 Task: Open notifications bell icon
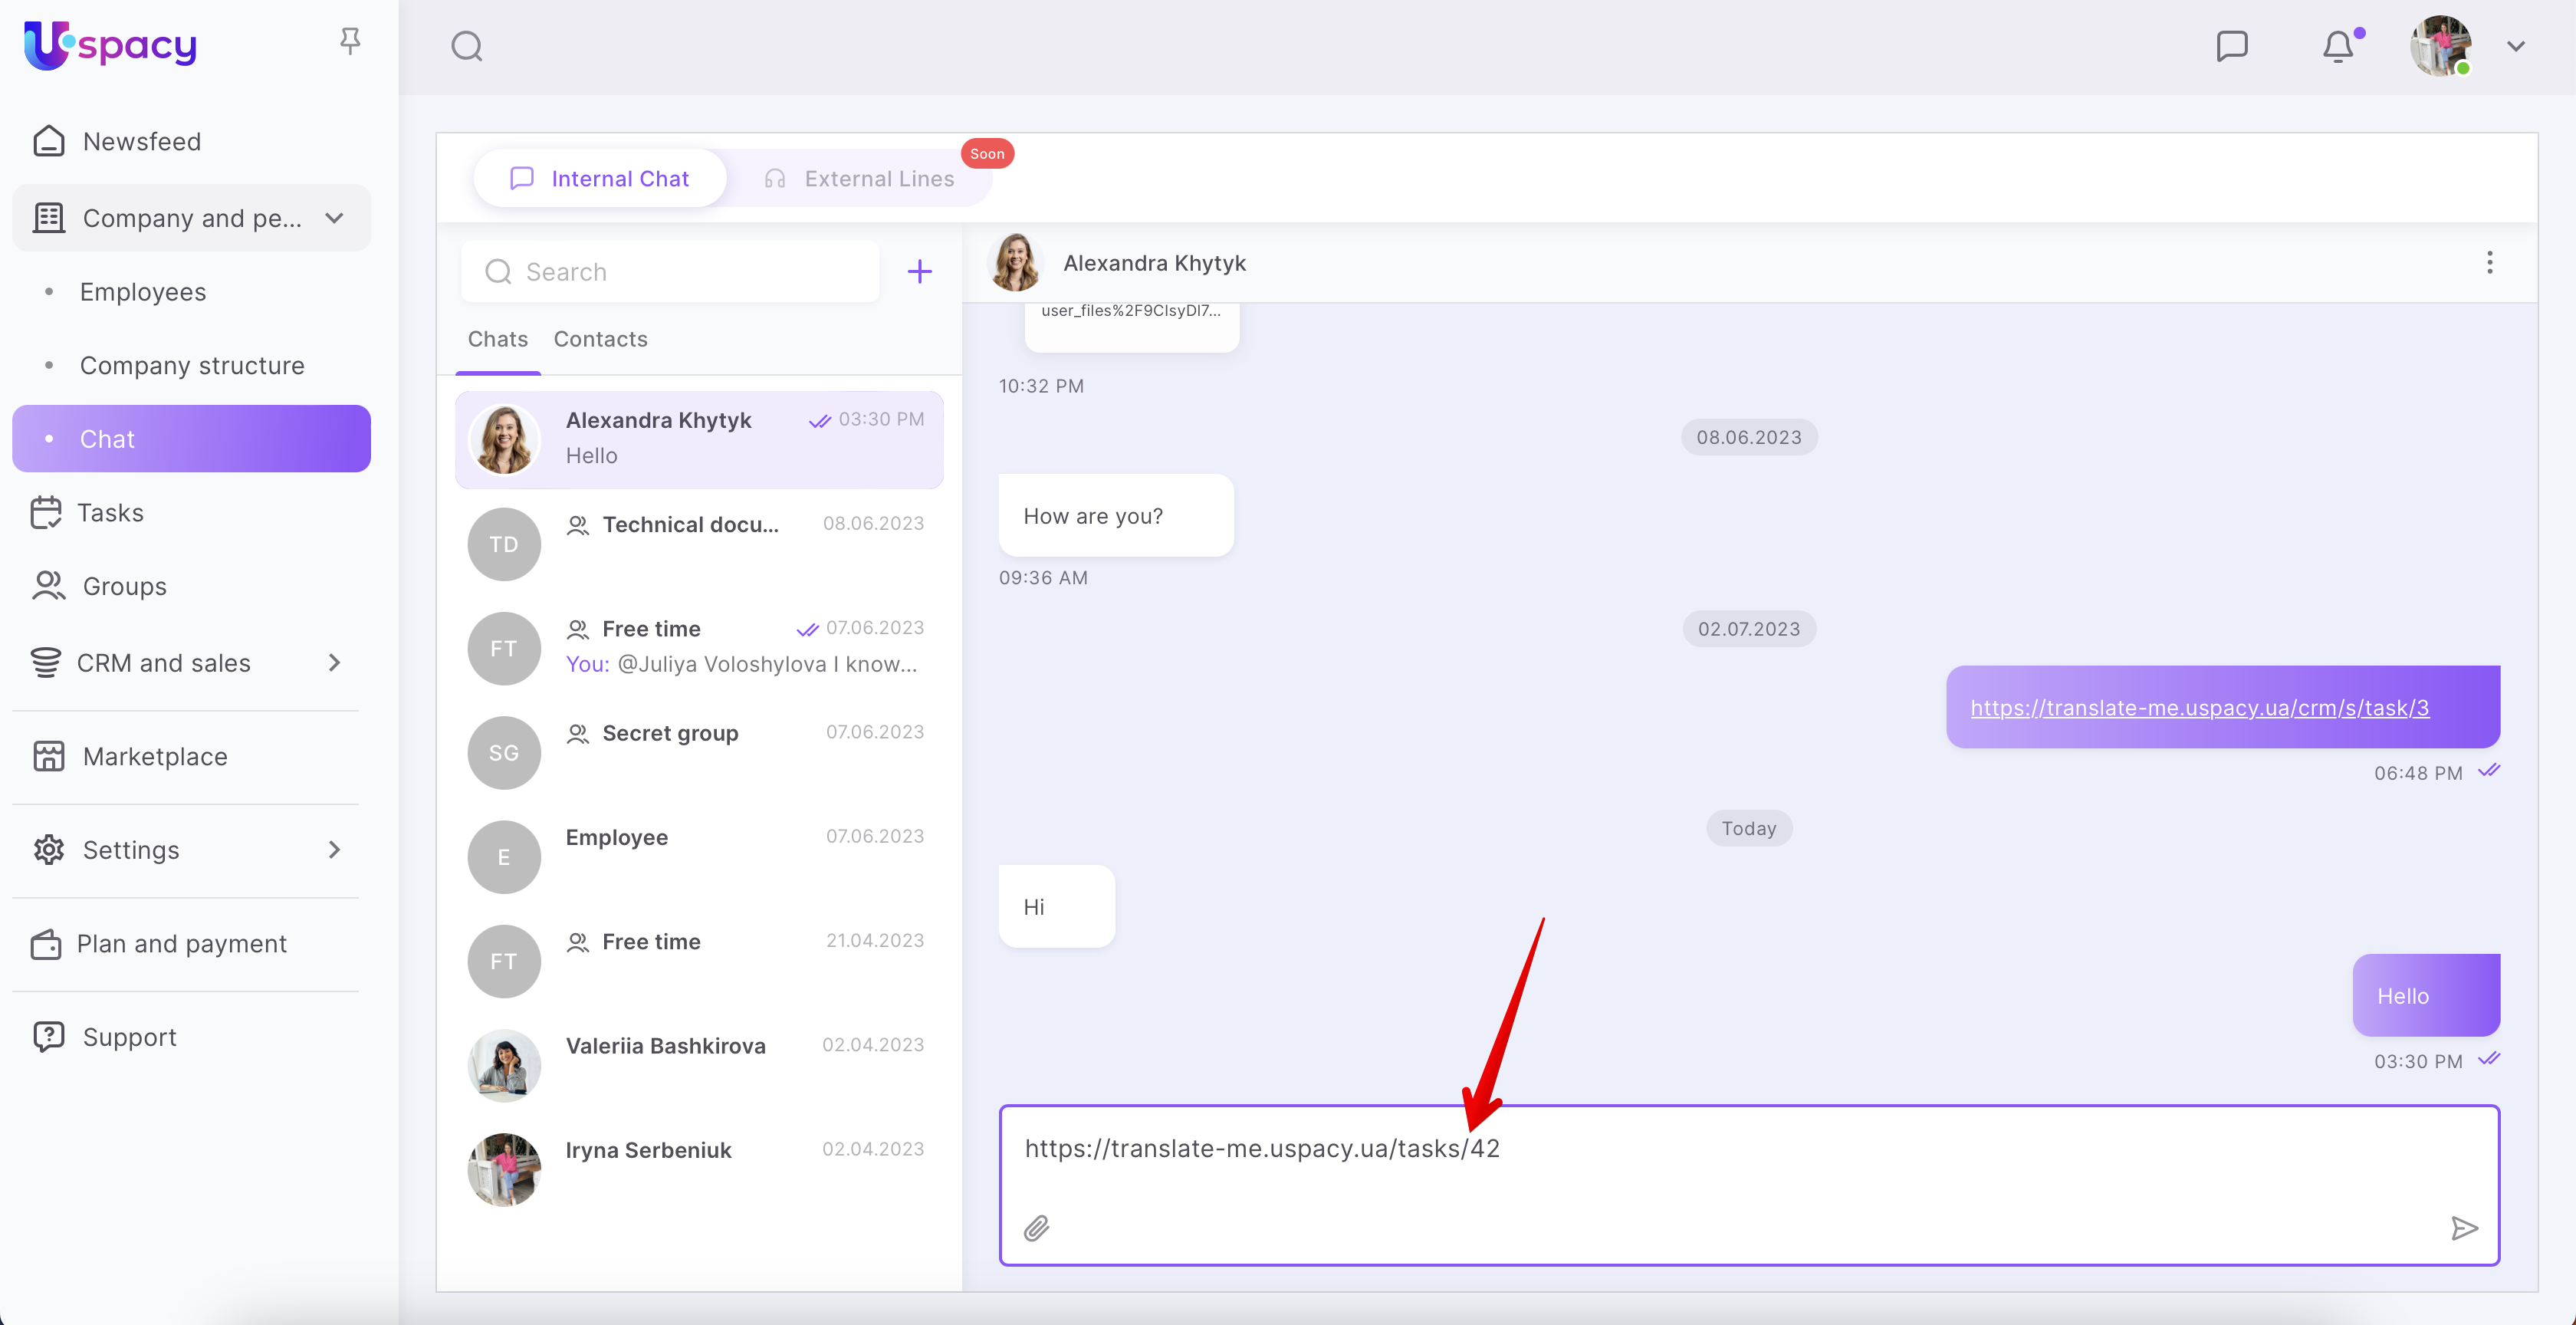point(2337,46)
